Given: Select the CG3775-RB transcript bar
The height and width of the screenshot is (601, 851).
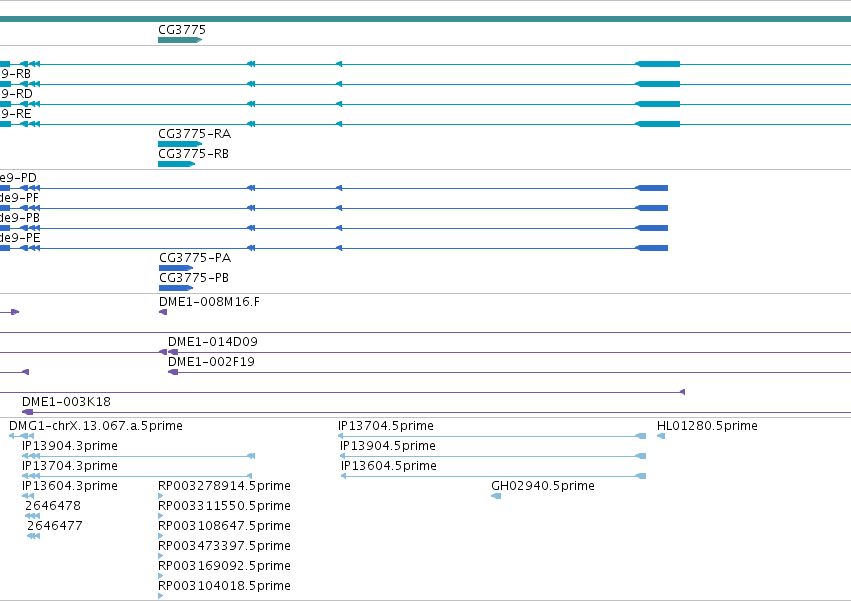Looking at the screenshot, I should click(176, 164).
